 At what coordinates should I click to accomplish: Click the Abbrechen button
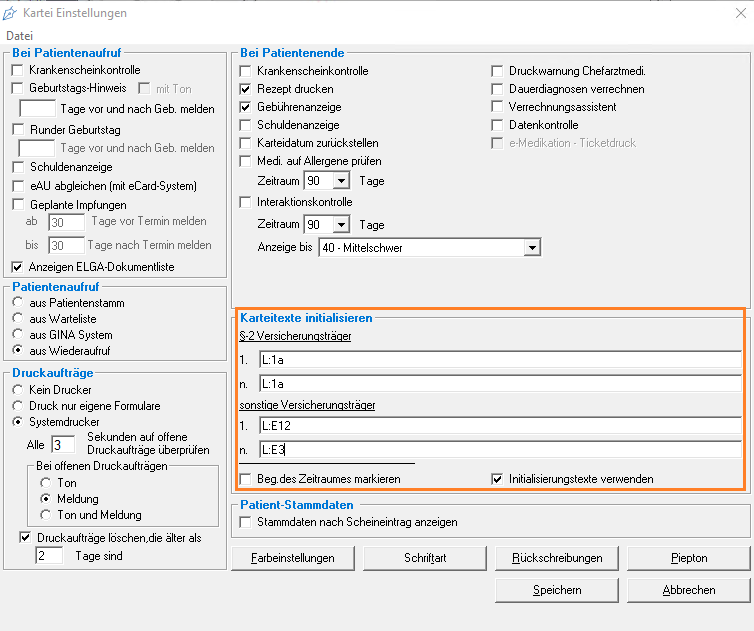click(x=688, y=590)
